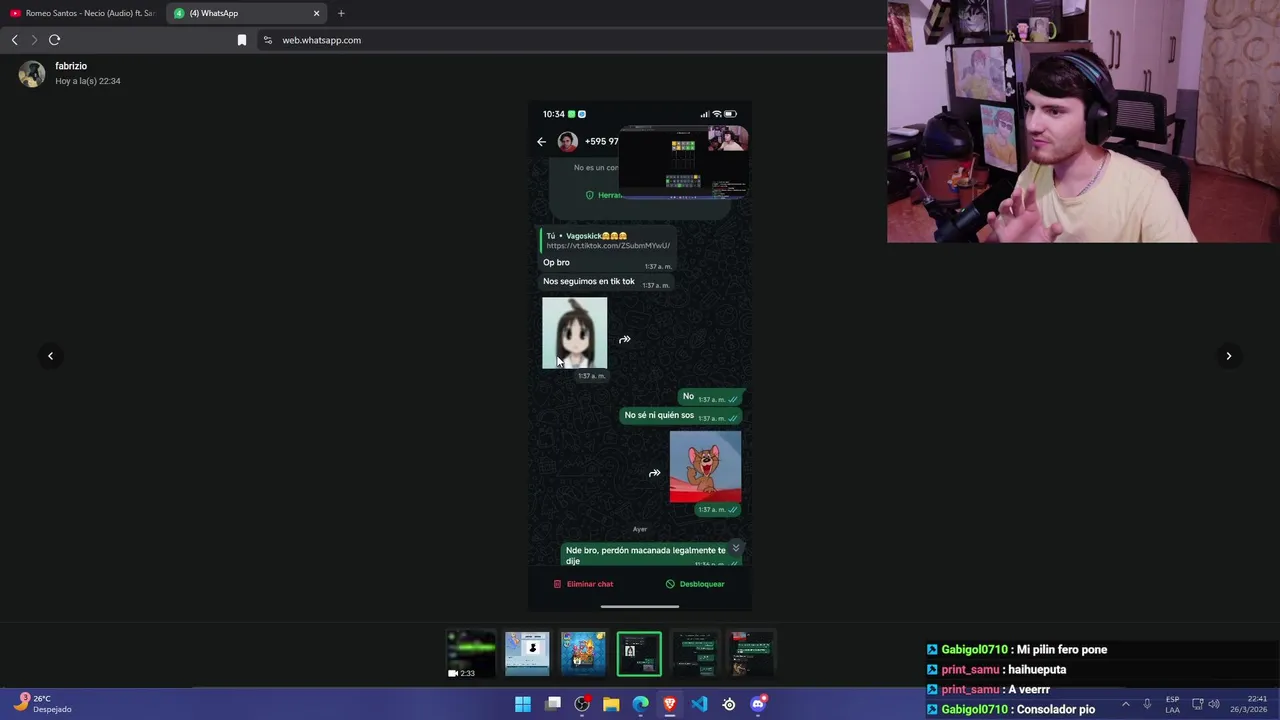Select the green-highlighted current thumbnail

coord(639,654)
